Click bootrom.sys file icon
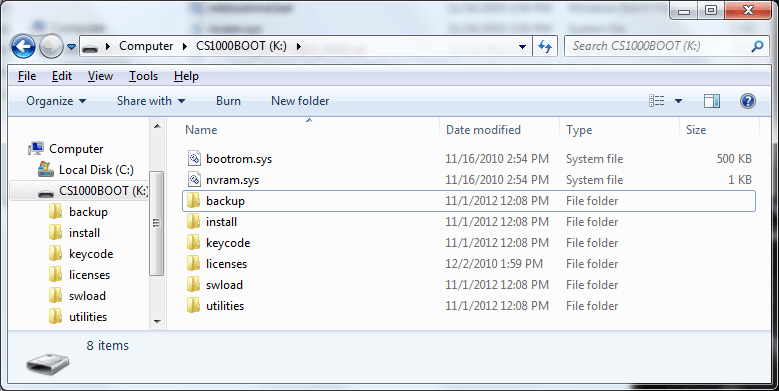 194,159
